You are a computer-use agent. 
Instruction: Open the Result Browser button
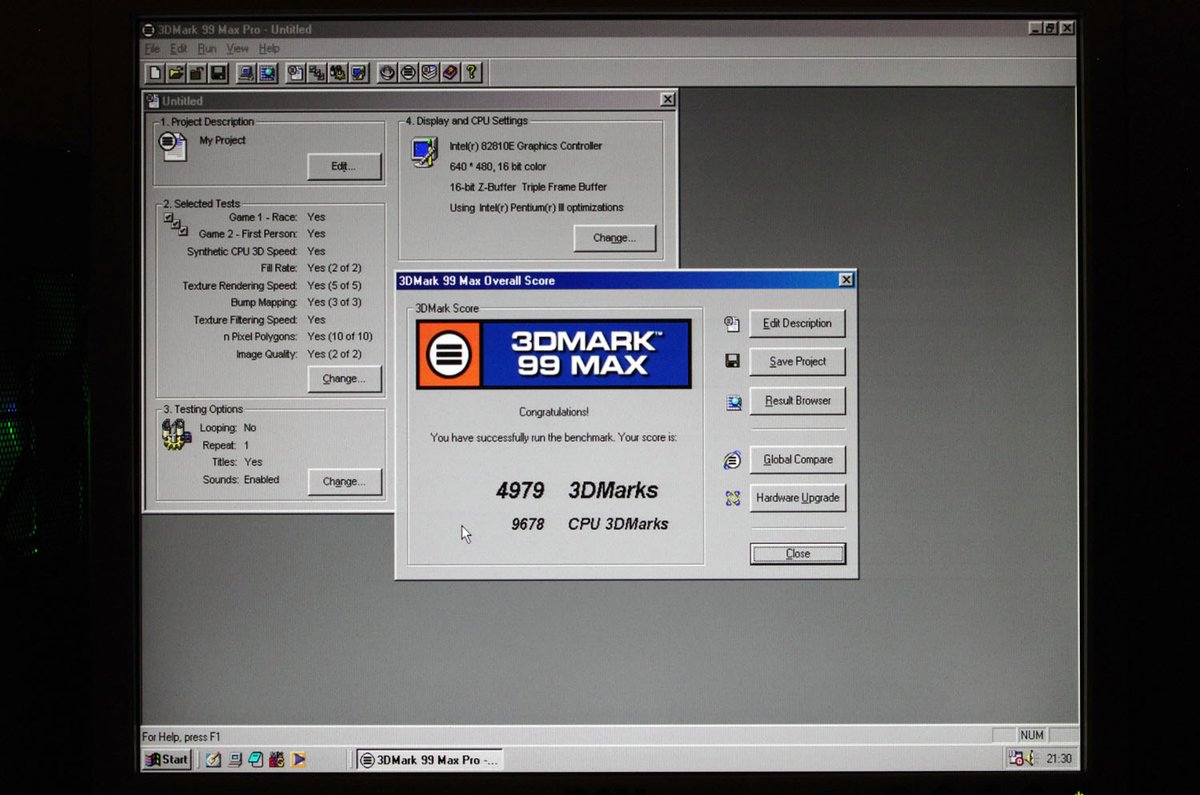coord(797,400)
